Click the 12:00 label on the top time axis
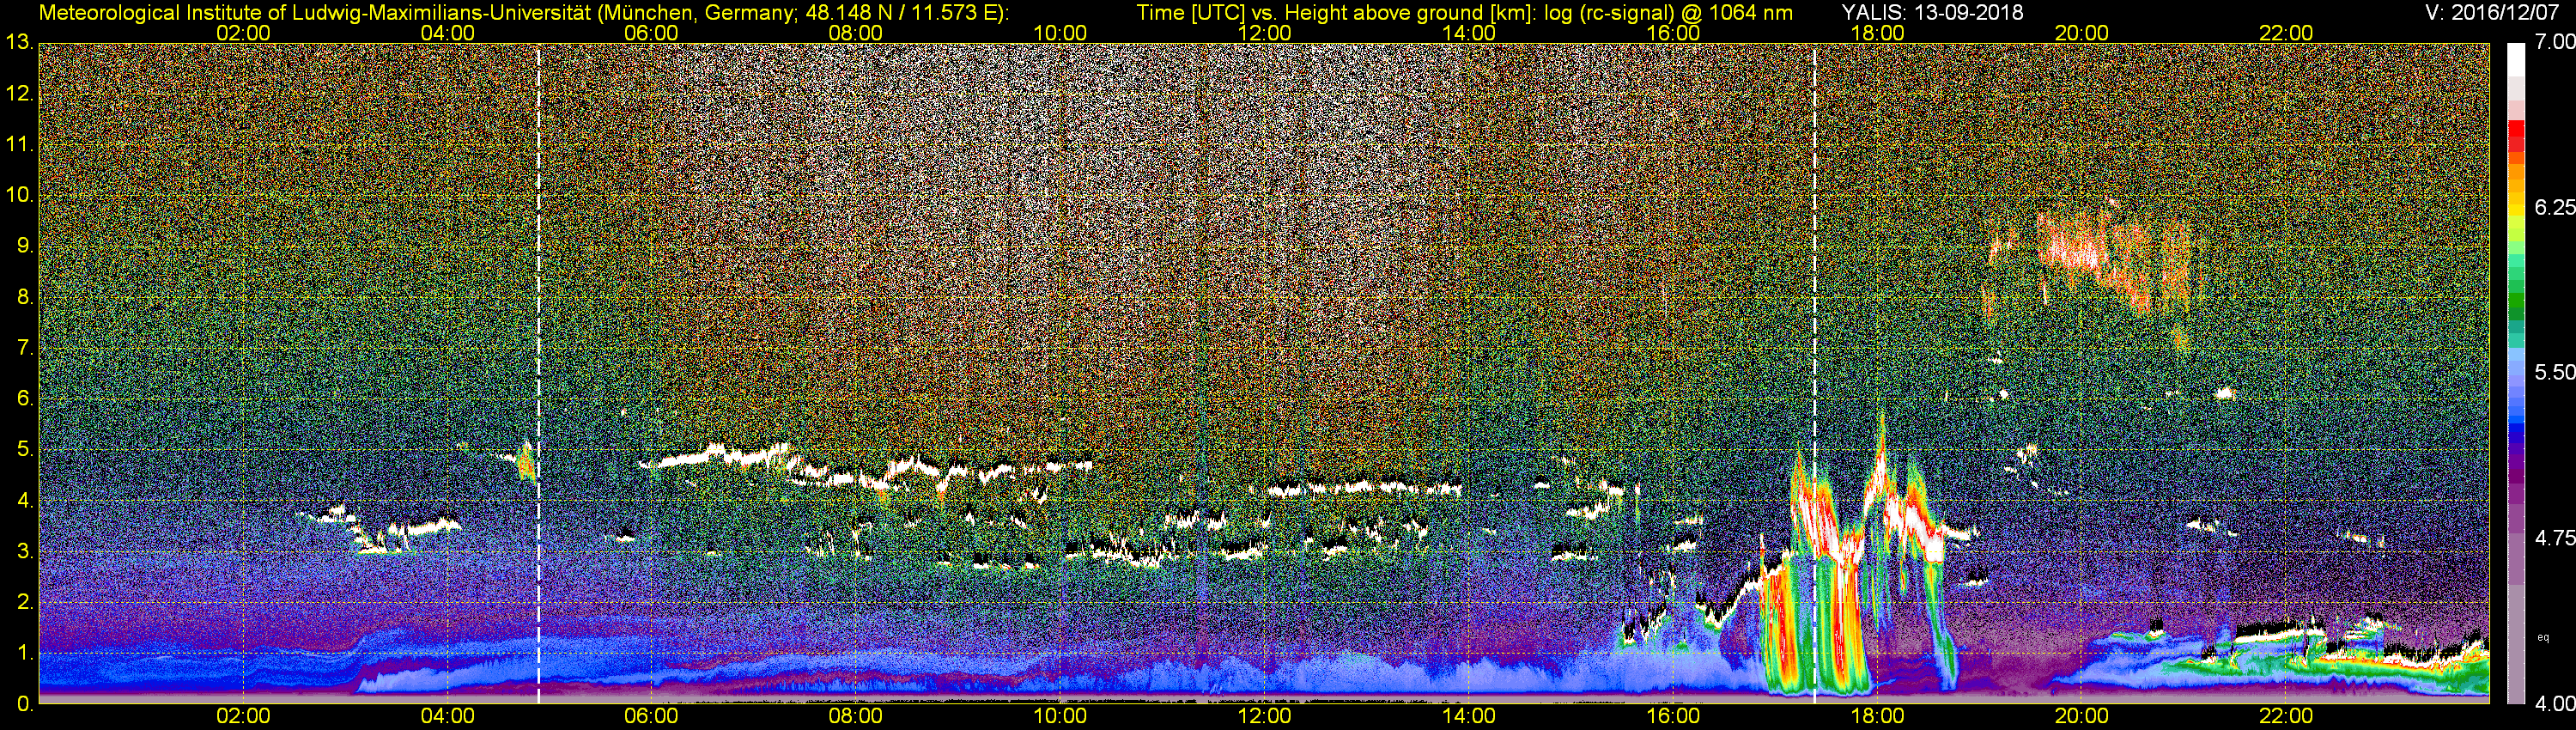2576x730 pixels. click(x=1264, y=33)
